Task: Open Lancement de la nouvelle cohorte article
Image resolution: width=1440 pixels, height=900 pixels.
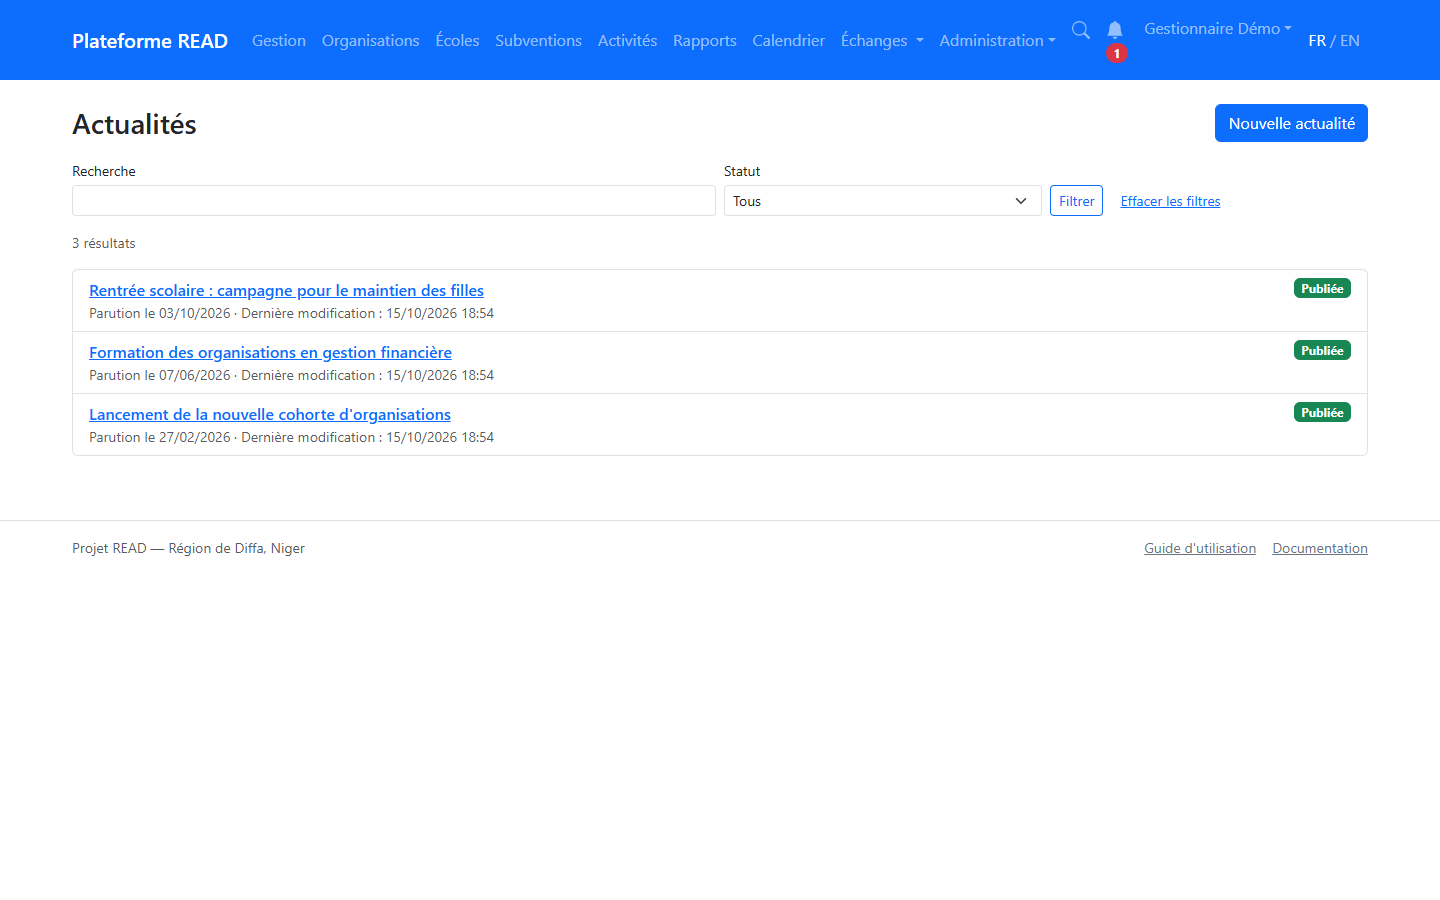Action: pyautogui.click(x=270, y=414)
